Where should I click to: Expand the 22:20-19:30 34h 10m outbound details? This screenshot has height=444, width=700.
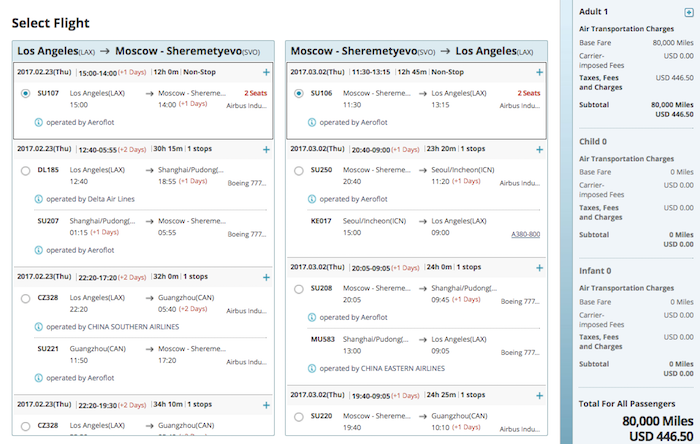click(x=266, y=405)
